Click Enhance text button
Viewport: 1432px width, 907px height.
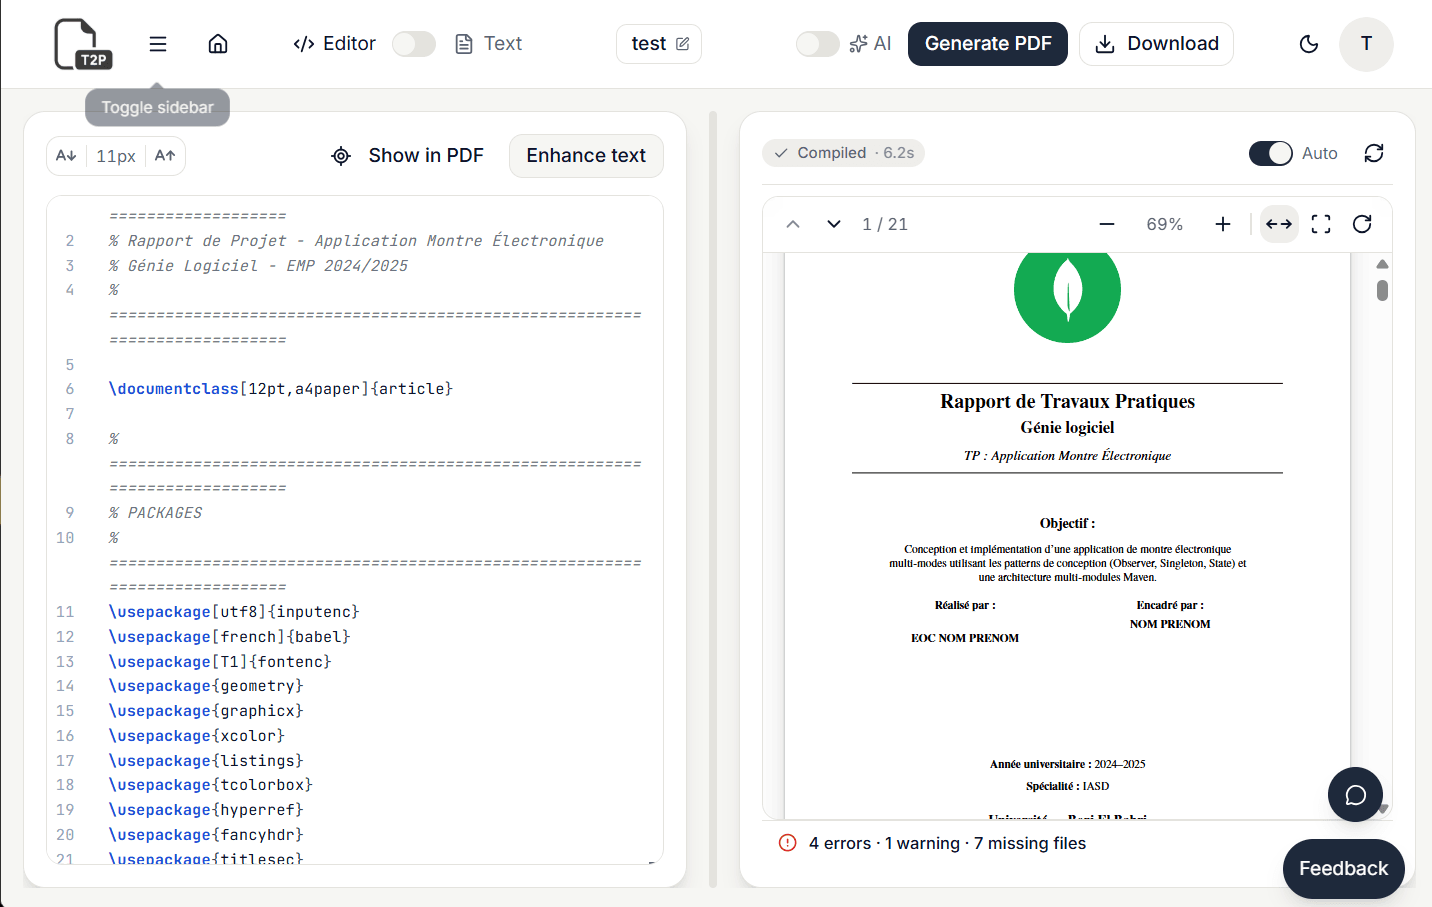point(586,155)
